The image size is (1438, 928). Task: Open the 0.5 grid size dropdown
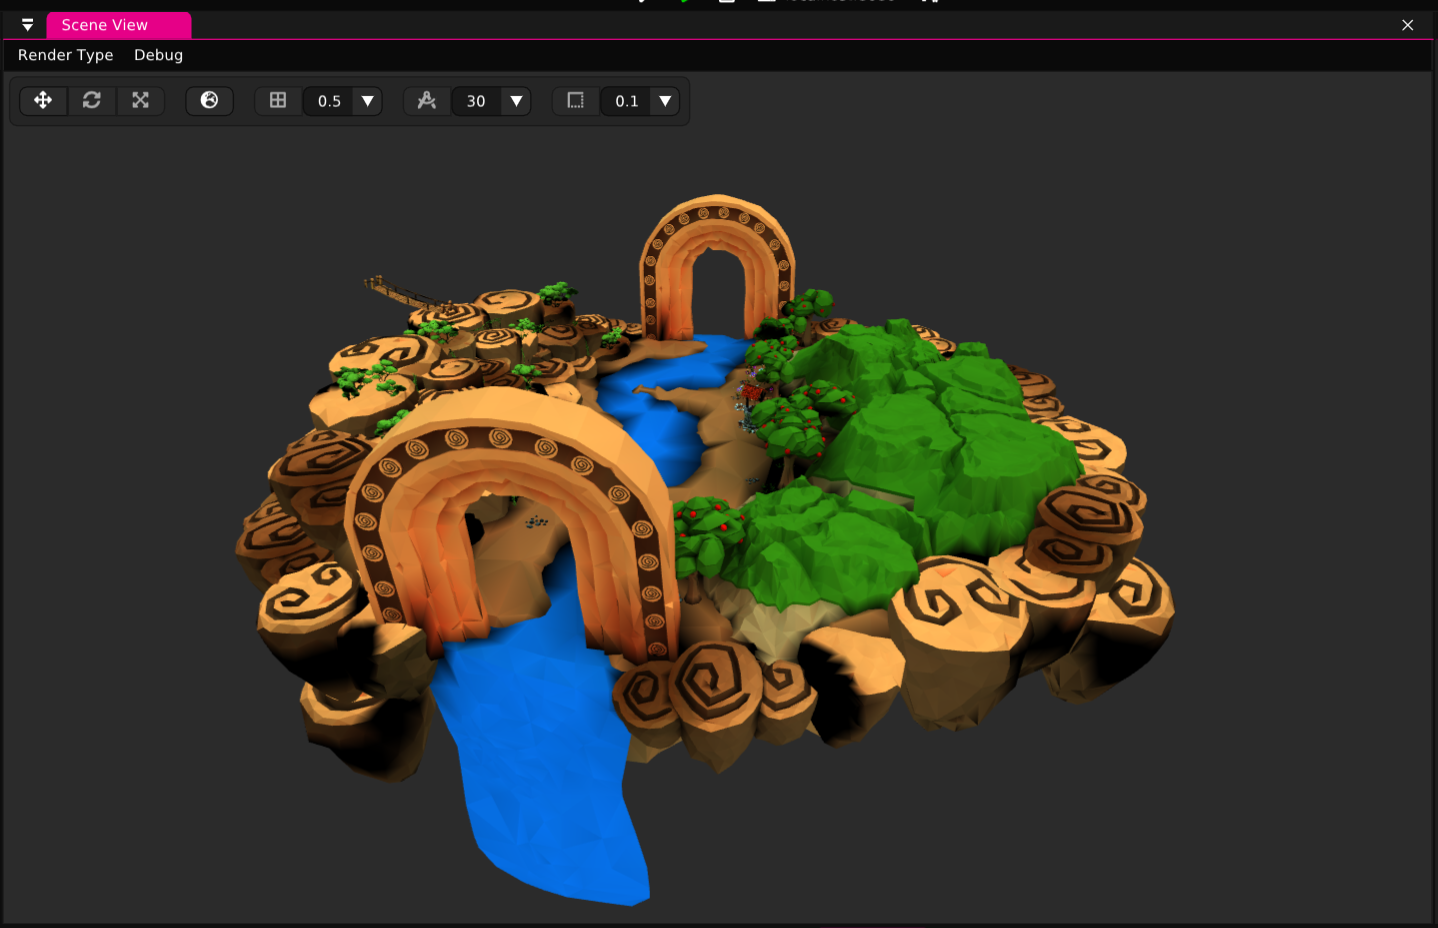[x=368, y=100]
